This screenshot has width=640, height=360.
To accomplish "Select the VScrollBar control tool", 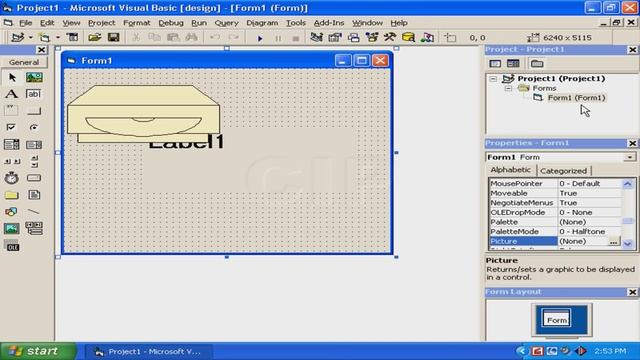I will coord(34,162).
